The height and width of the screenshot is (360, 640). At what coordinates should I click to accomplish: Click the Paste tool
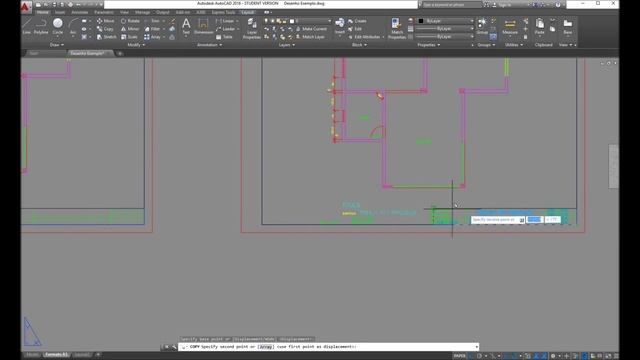tap(540, 27)
